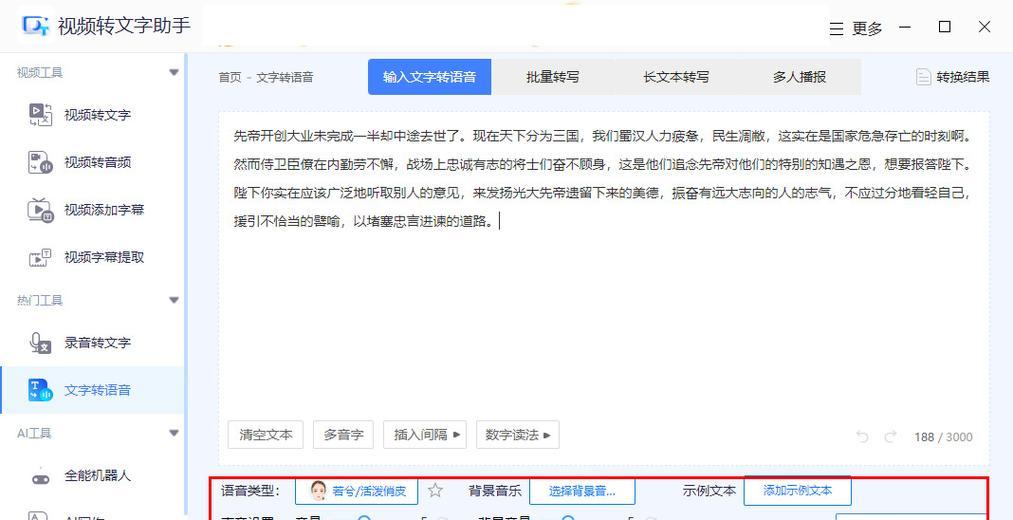Switch to 批量转写 tab

click(x=552, y=77)
